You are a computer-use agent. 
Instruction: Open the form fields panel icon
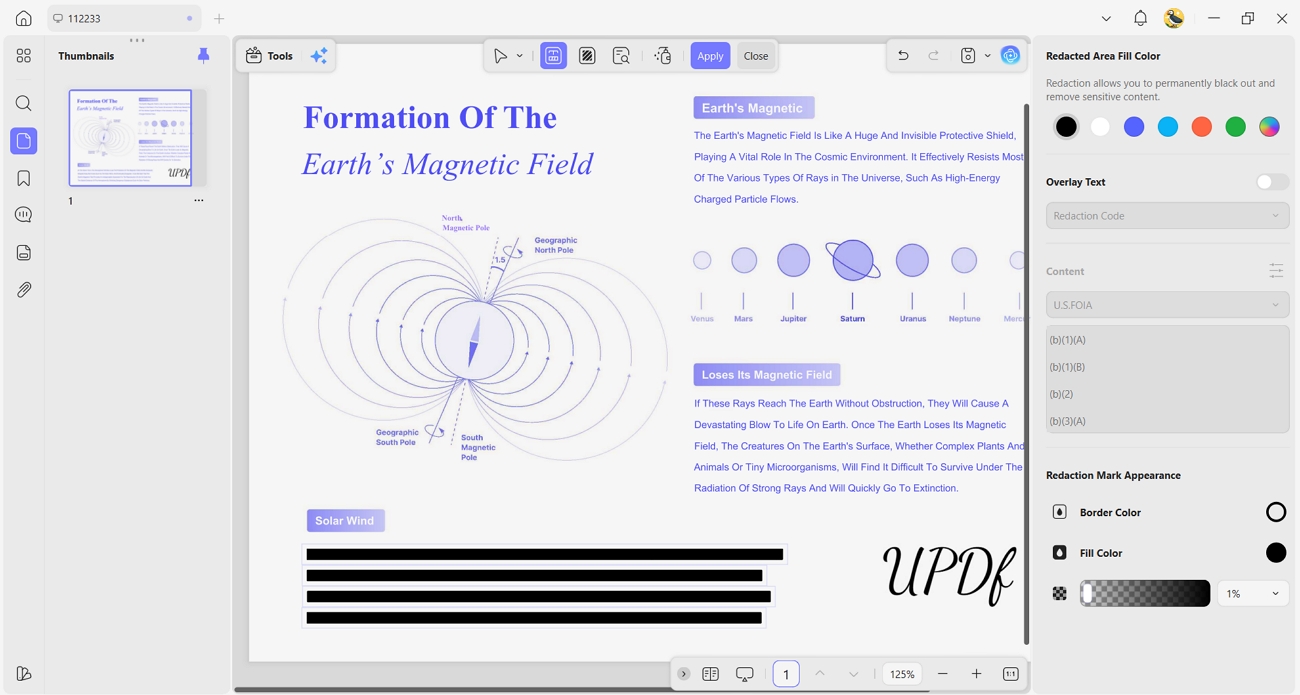click(23, 252)
